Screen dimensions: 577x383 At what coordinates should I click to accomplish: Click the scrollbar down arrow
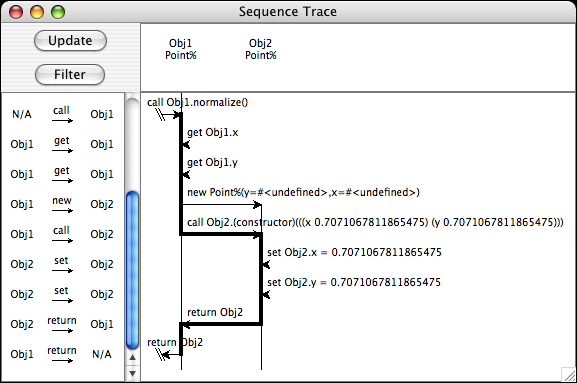[x=132, y=373]
